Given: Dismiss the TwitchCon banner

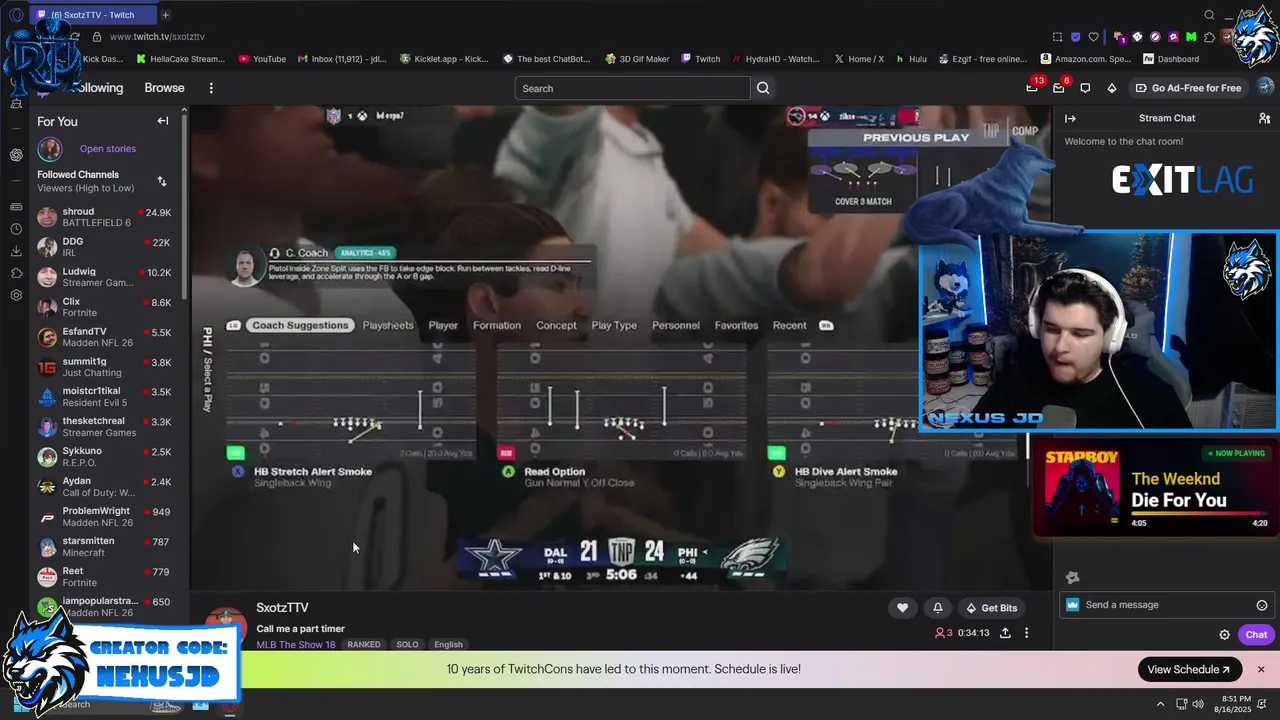Looking at the screenshot, I should pyautogui.click(x=1261, y=669).
